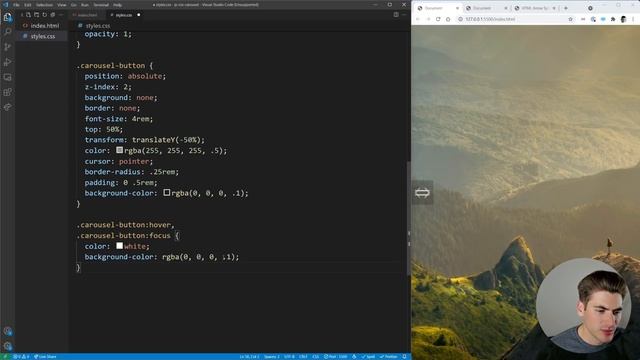Collapse all folders in Explorer
This screenshot has height=360, width=640.
click(x=53, y=15)
